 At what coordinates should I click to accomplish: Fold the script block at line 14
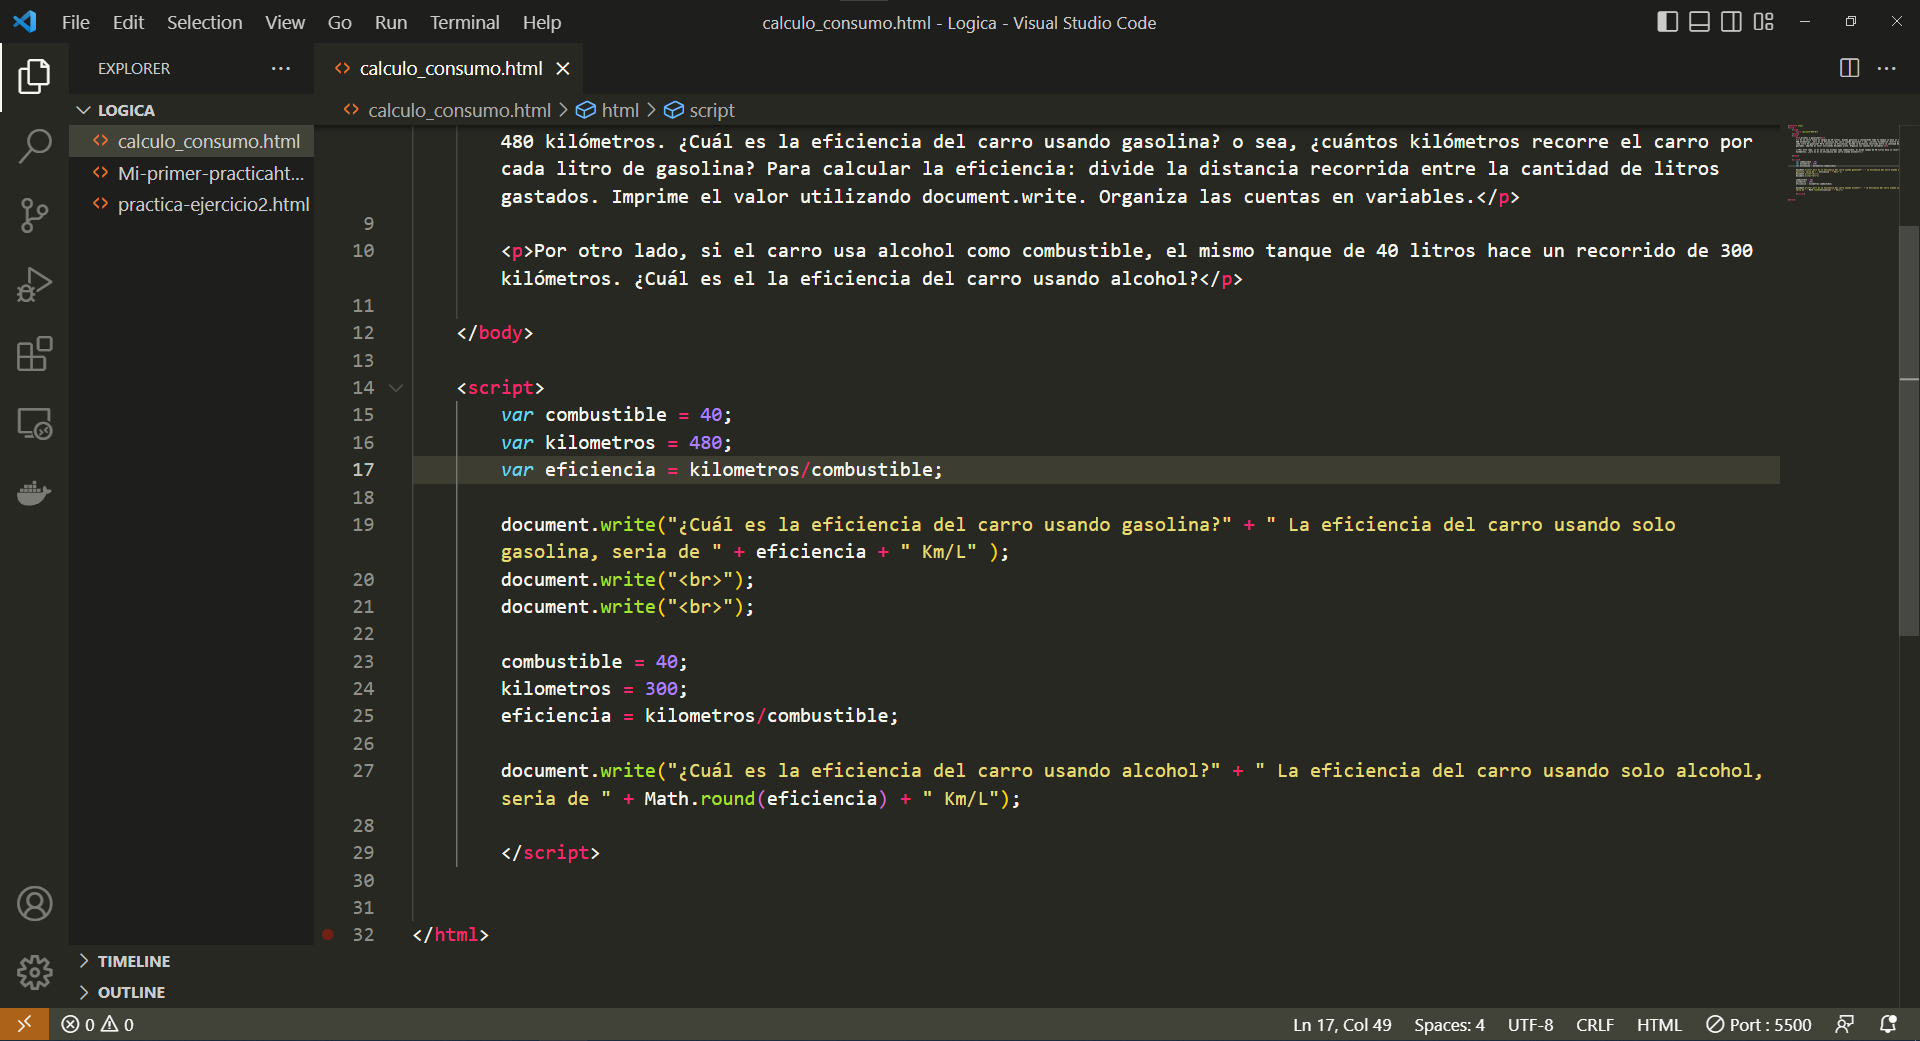[396, 388]
